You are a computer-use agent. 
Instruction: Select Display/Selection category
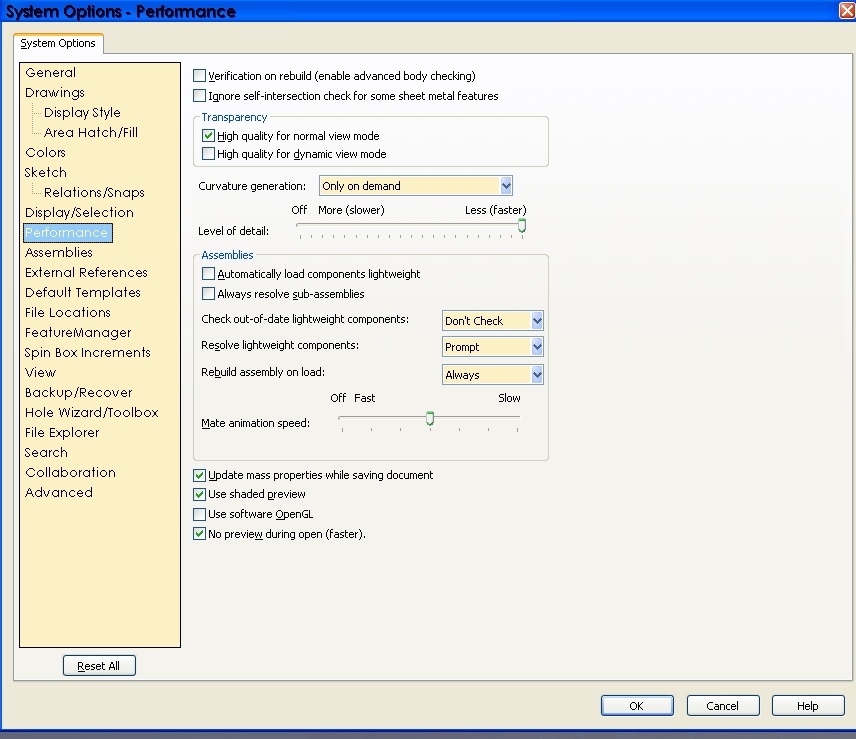click(79, 212)
